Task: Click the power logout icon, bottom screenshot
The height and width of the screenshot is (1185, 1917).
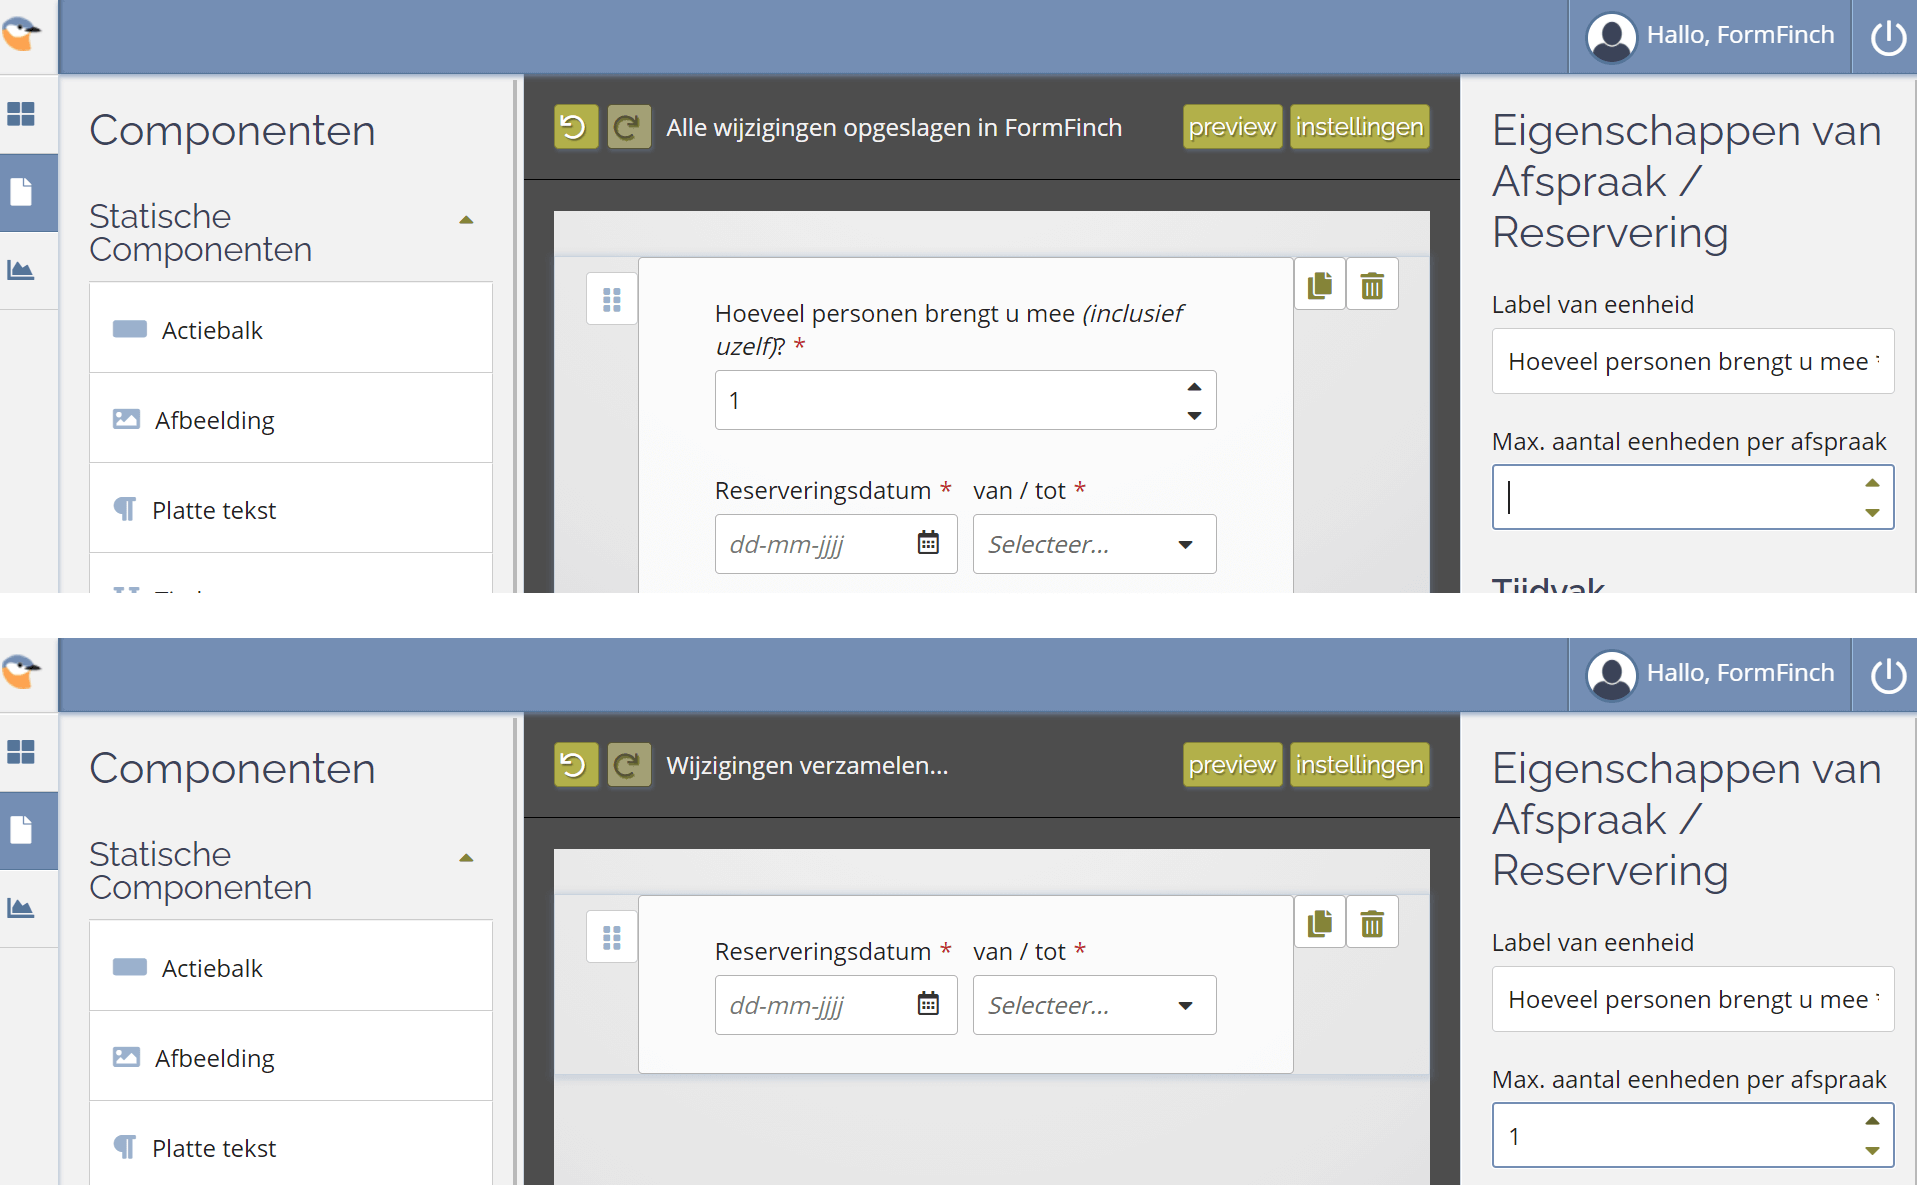Action: tap(1888, 675)
